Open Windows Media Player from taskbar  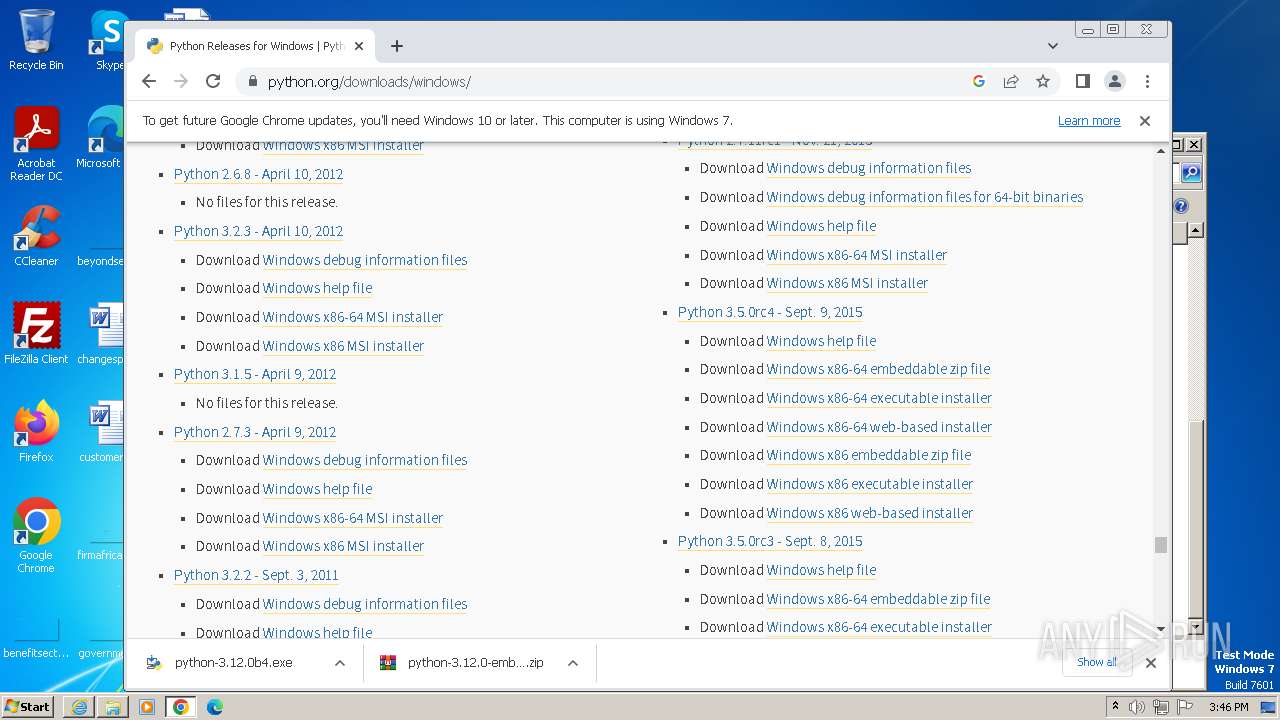click(x=146, y=707)
